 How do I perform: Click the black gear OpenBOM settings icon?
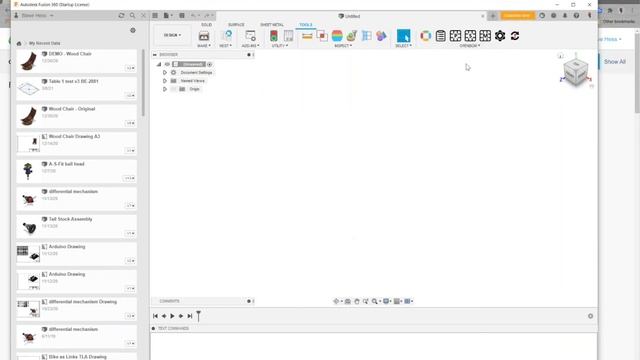500,36
